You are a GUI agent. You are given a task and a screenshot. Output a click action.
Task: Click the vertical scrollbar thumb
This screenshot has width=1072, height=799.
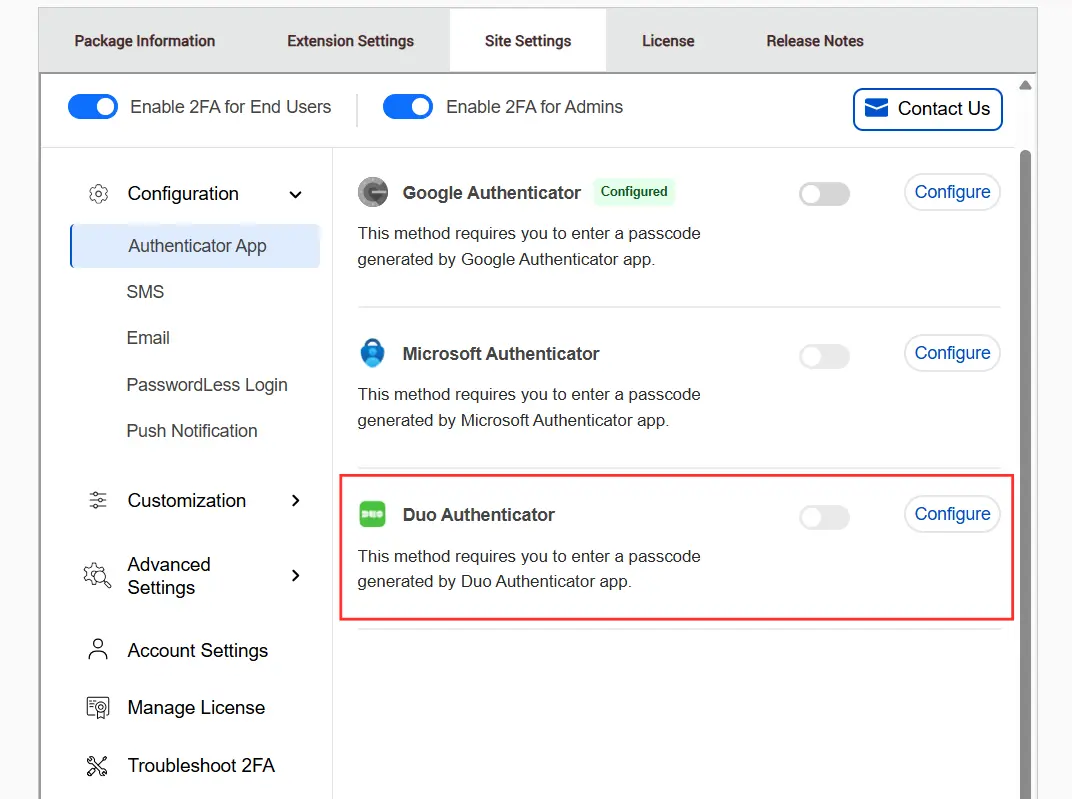point(1025,472)
